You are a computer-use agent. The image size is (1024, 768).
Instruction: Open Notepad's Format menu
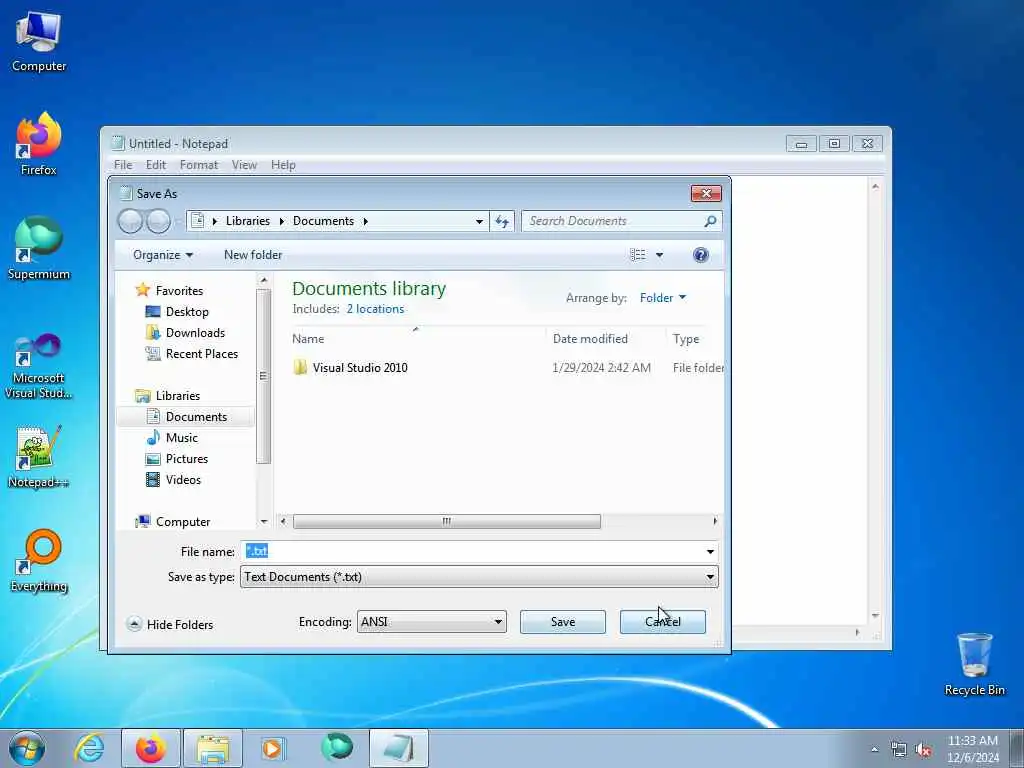pos(199,165)
